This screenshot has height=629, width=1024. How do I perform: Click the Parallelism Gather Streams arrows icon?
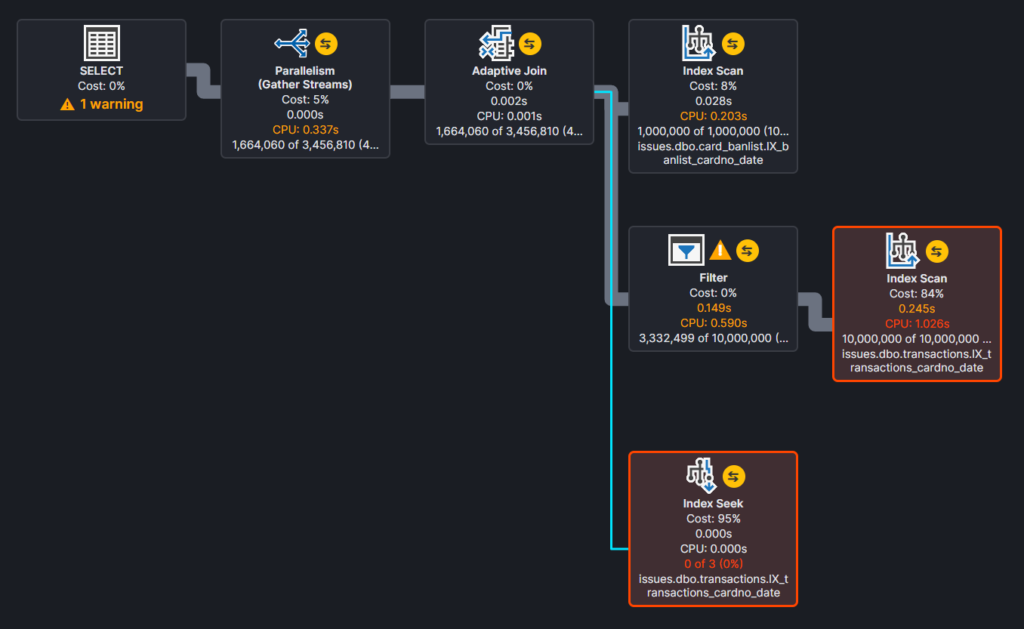click(292, 43)
